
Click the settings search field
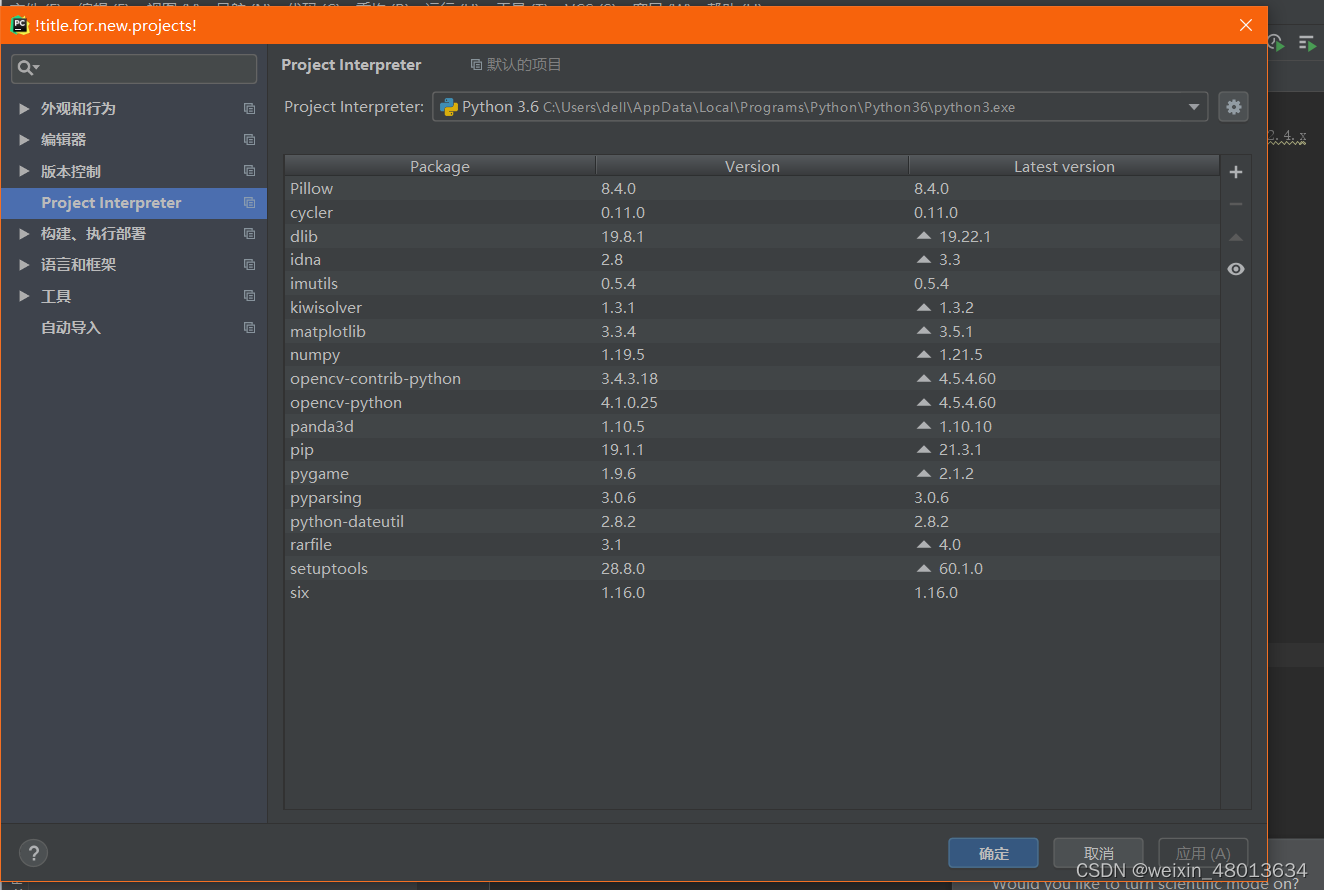pyautogui.click(x=134, y=68)
